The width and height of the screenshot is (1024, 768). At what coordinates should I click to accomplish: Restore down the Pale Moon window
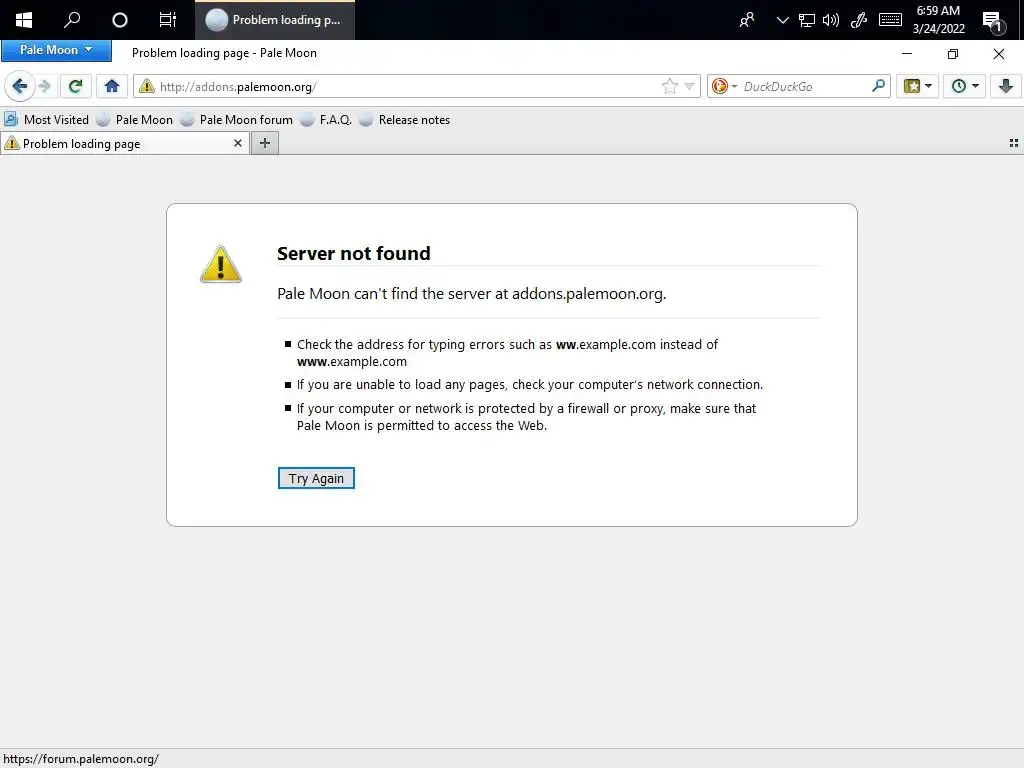[x=953, y=54]
